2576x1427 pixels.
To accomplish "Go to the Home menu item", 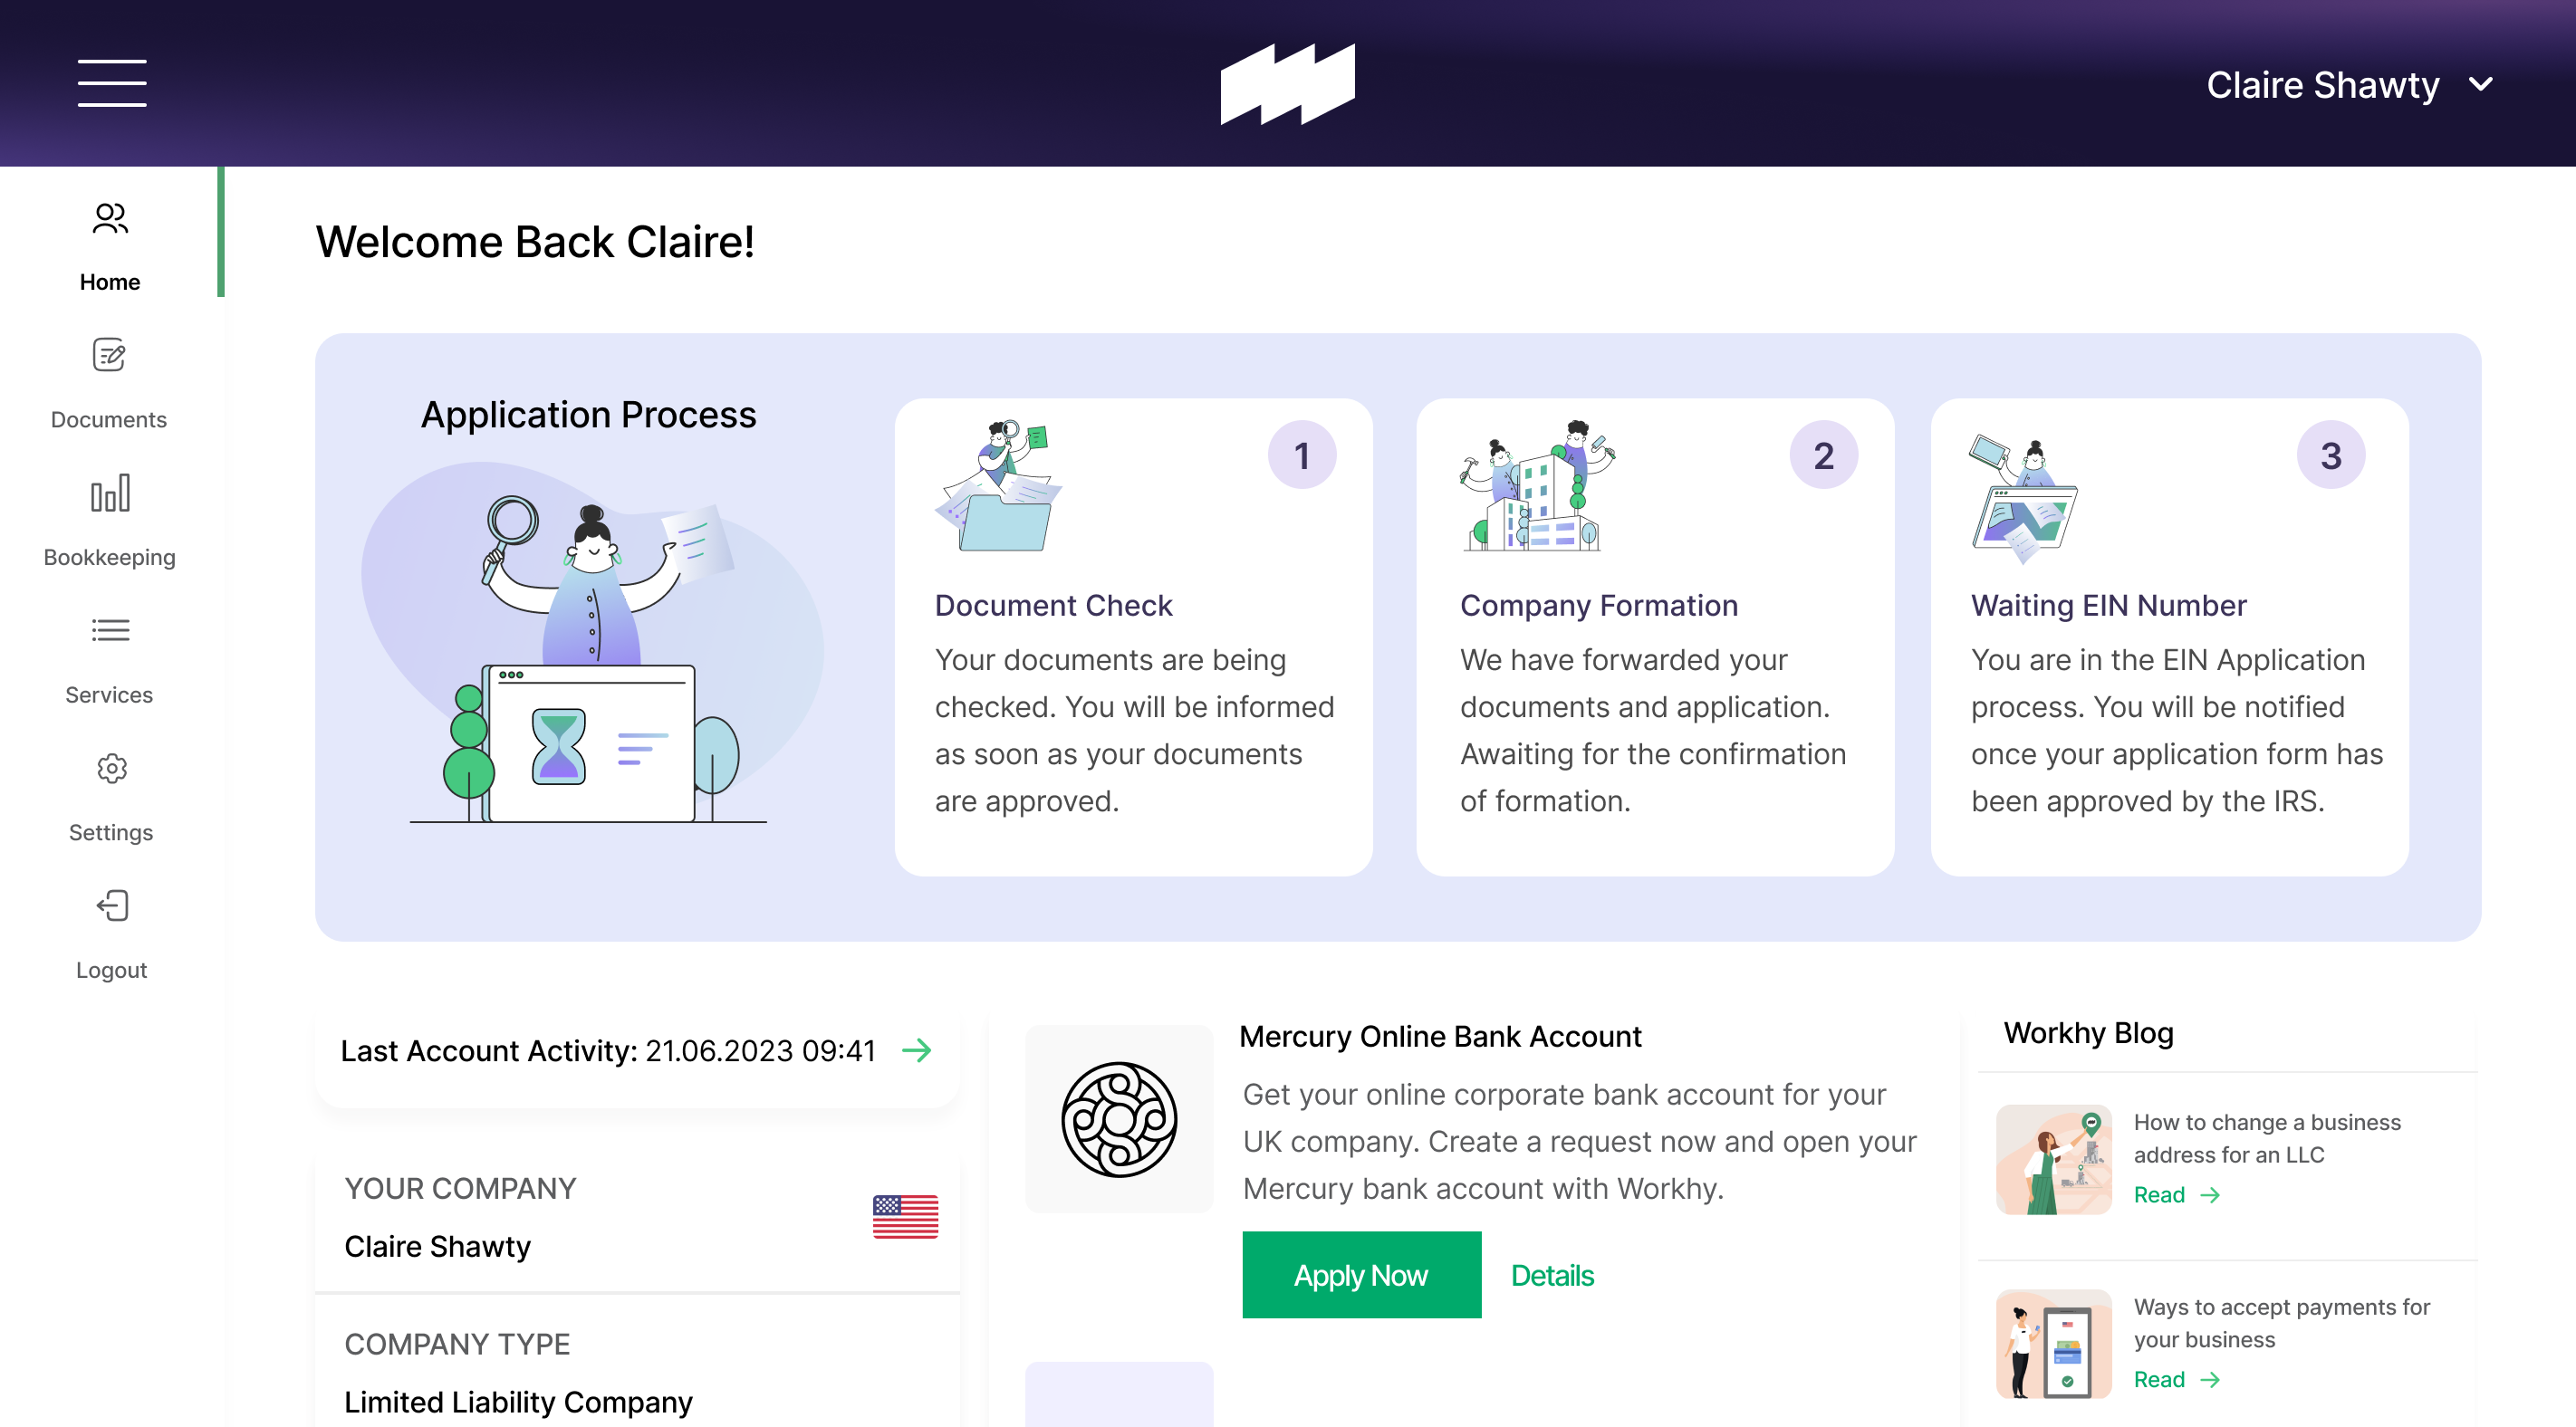I will 110,247.
